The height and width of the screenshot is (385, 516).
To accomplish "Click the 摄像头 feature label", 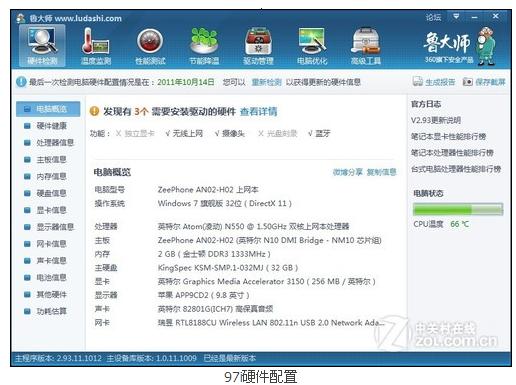I will coord(233,134).
